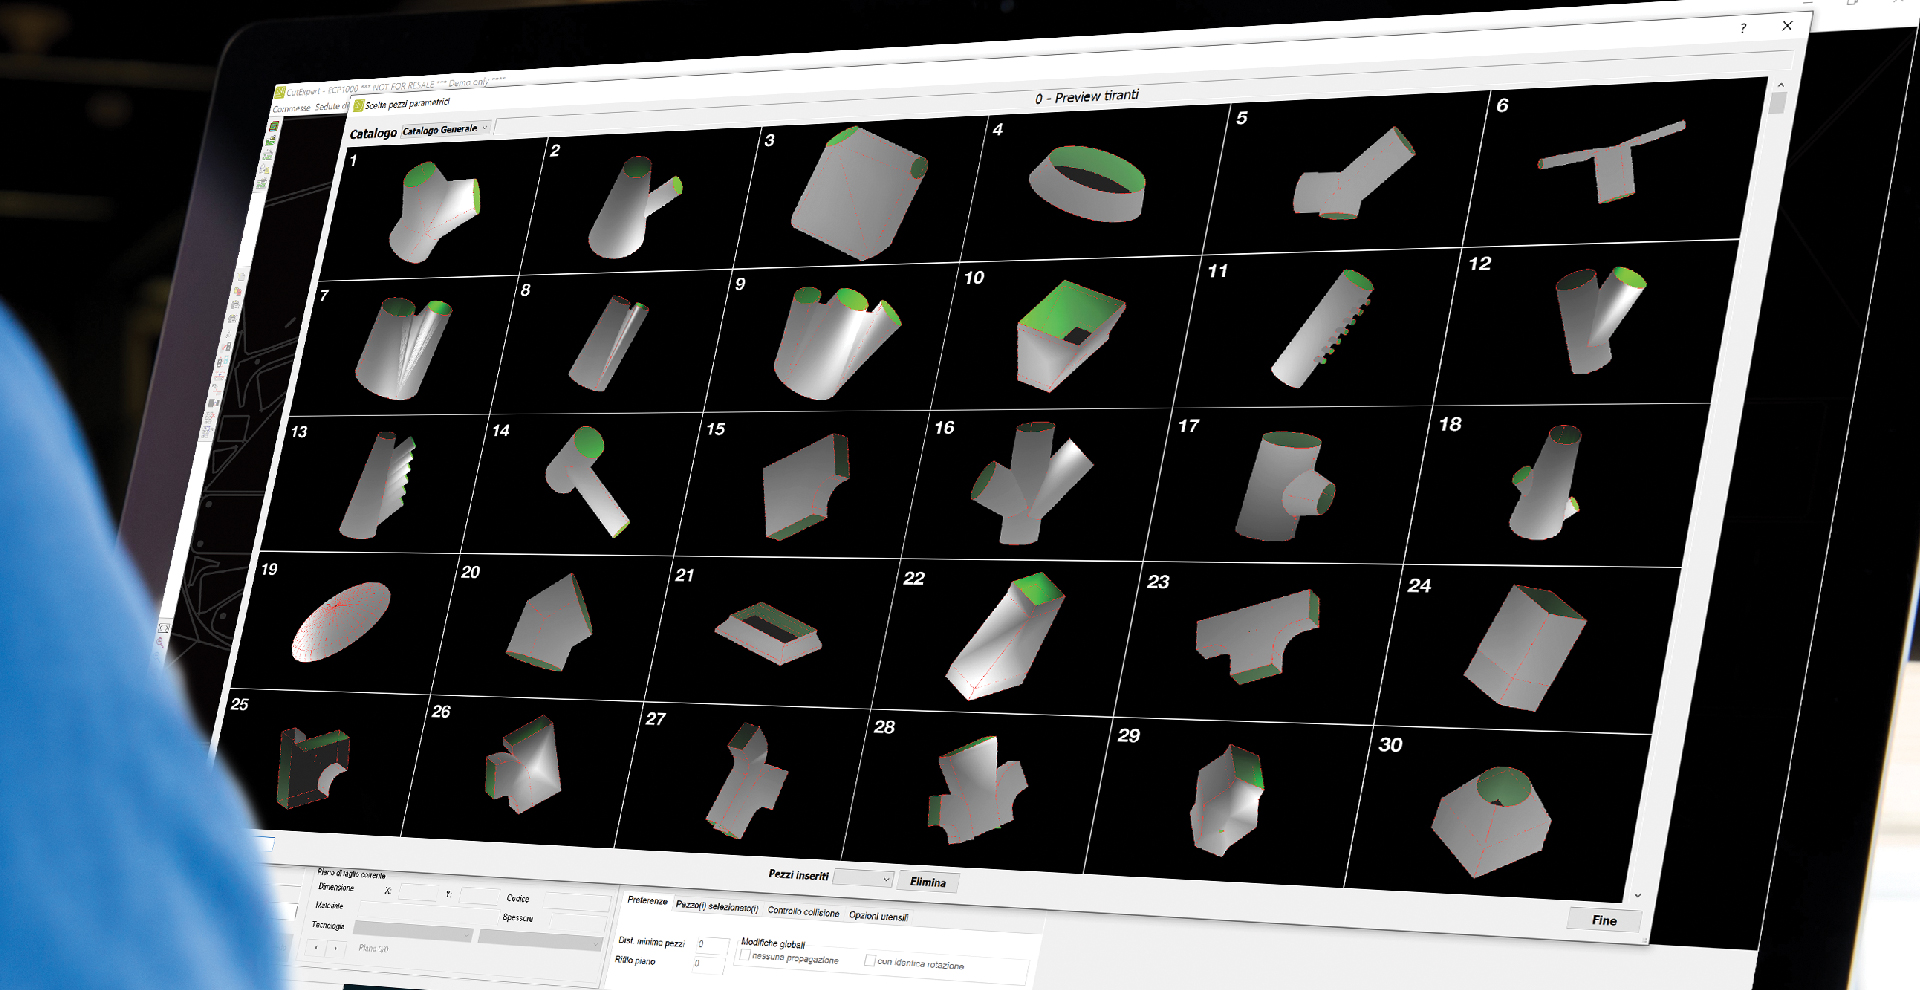
Task: Pick piece 16 three-way pipe junction
Action: (1030, 482)
